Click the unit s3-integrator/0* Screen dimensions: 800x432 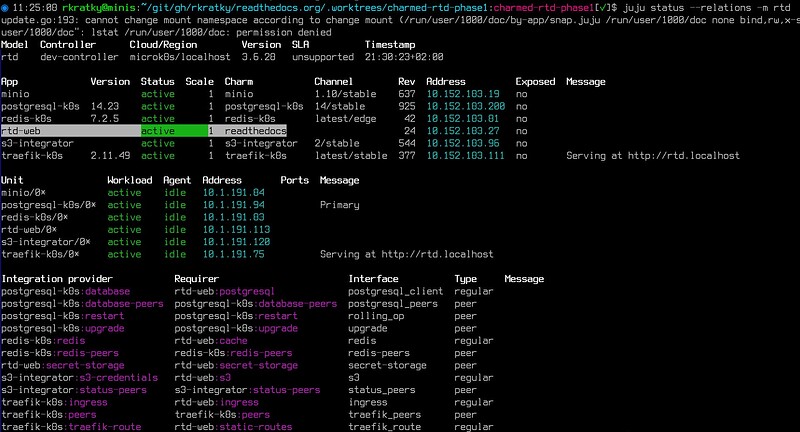[46, 242]
